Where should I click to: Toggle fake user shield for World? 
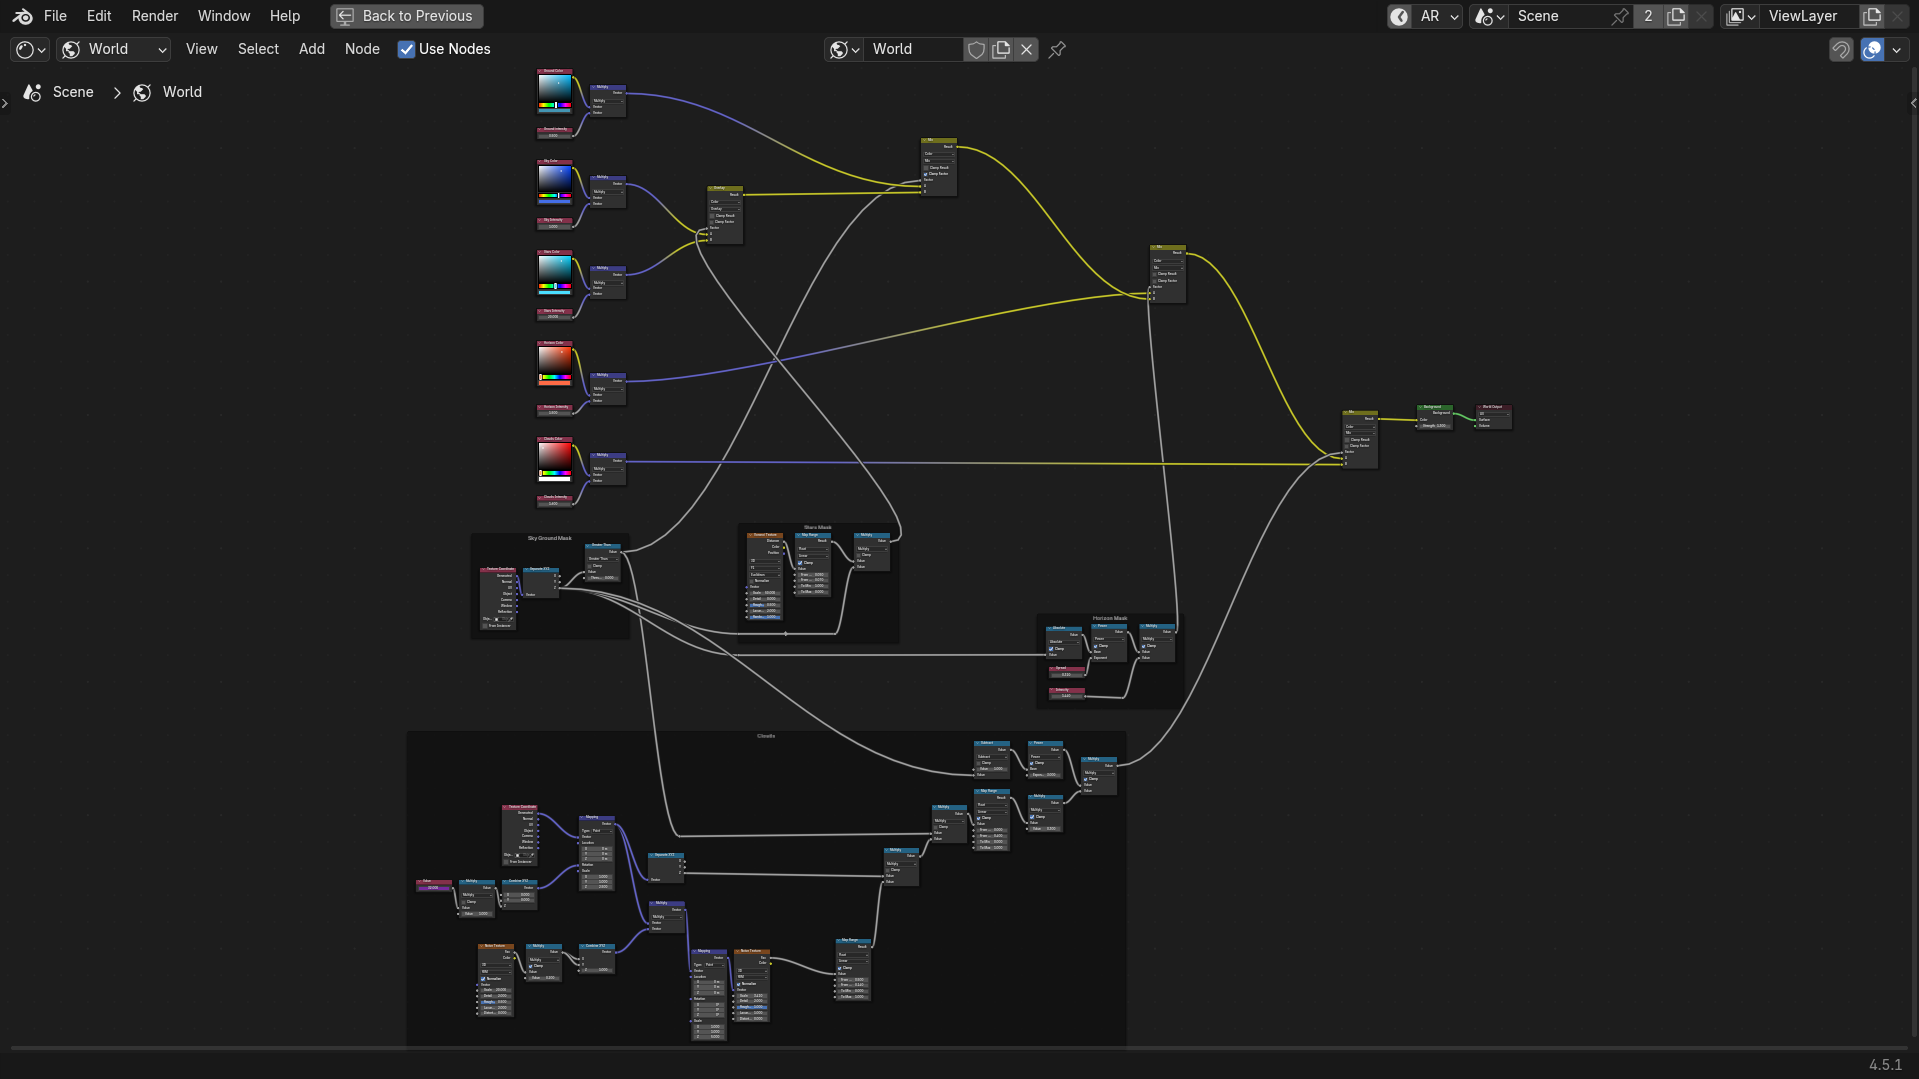click(x=976, y=49)
